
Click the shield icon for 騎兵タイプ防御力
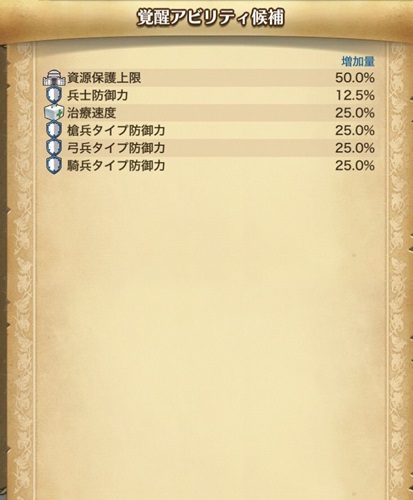(54, 165)
